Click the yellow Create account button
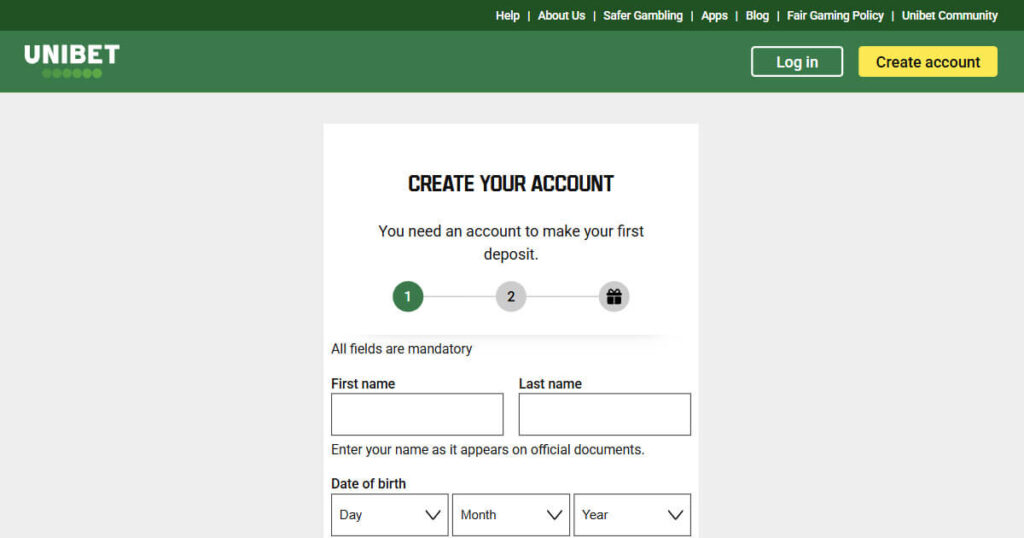Image resolution: width=1024 pixels, height=538 pixels. coord(927,61)
